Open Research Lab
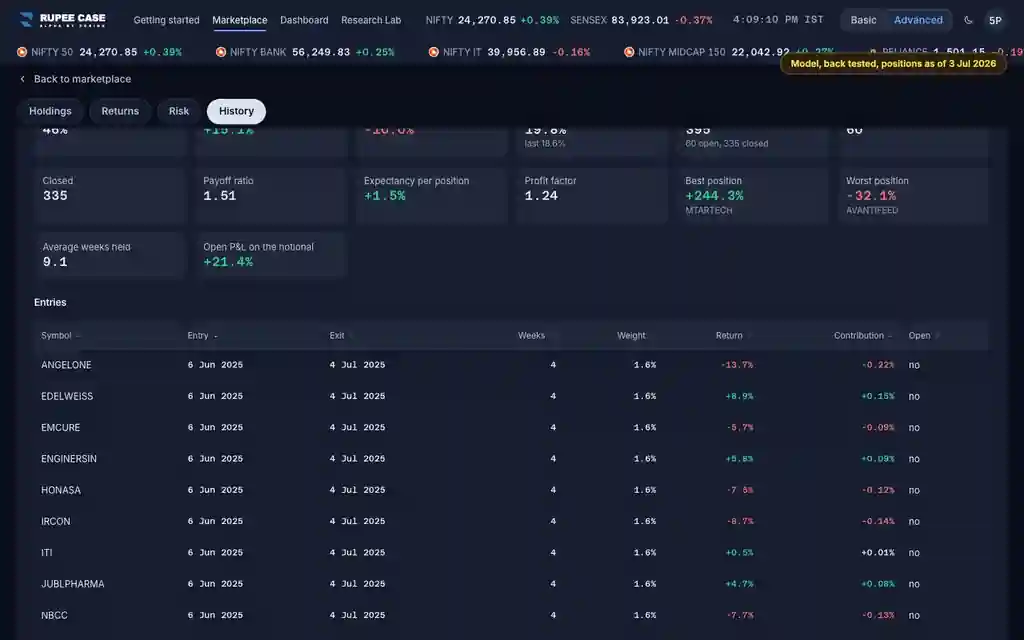This screenshot has height=640, width=1024. [x=371, y=20]
